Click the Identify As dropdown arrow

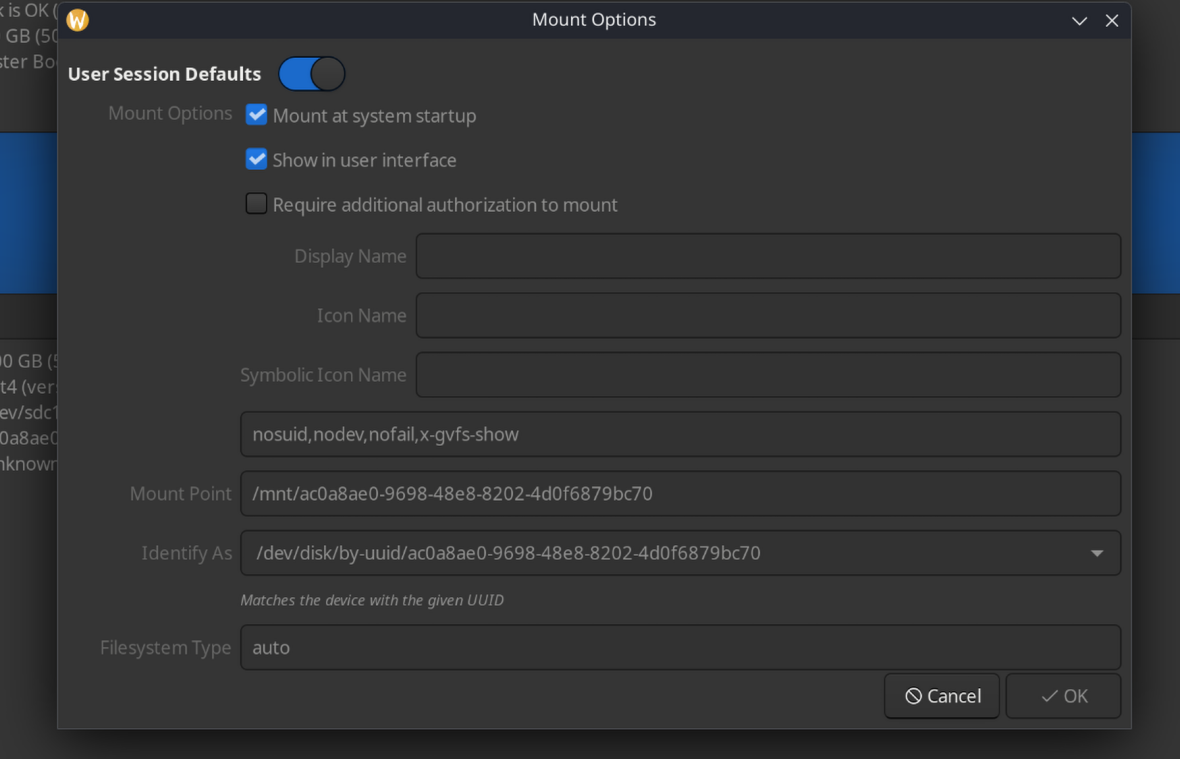pyautogui.click(x=1097, y=553)
